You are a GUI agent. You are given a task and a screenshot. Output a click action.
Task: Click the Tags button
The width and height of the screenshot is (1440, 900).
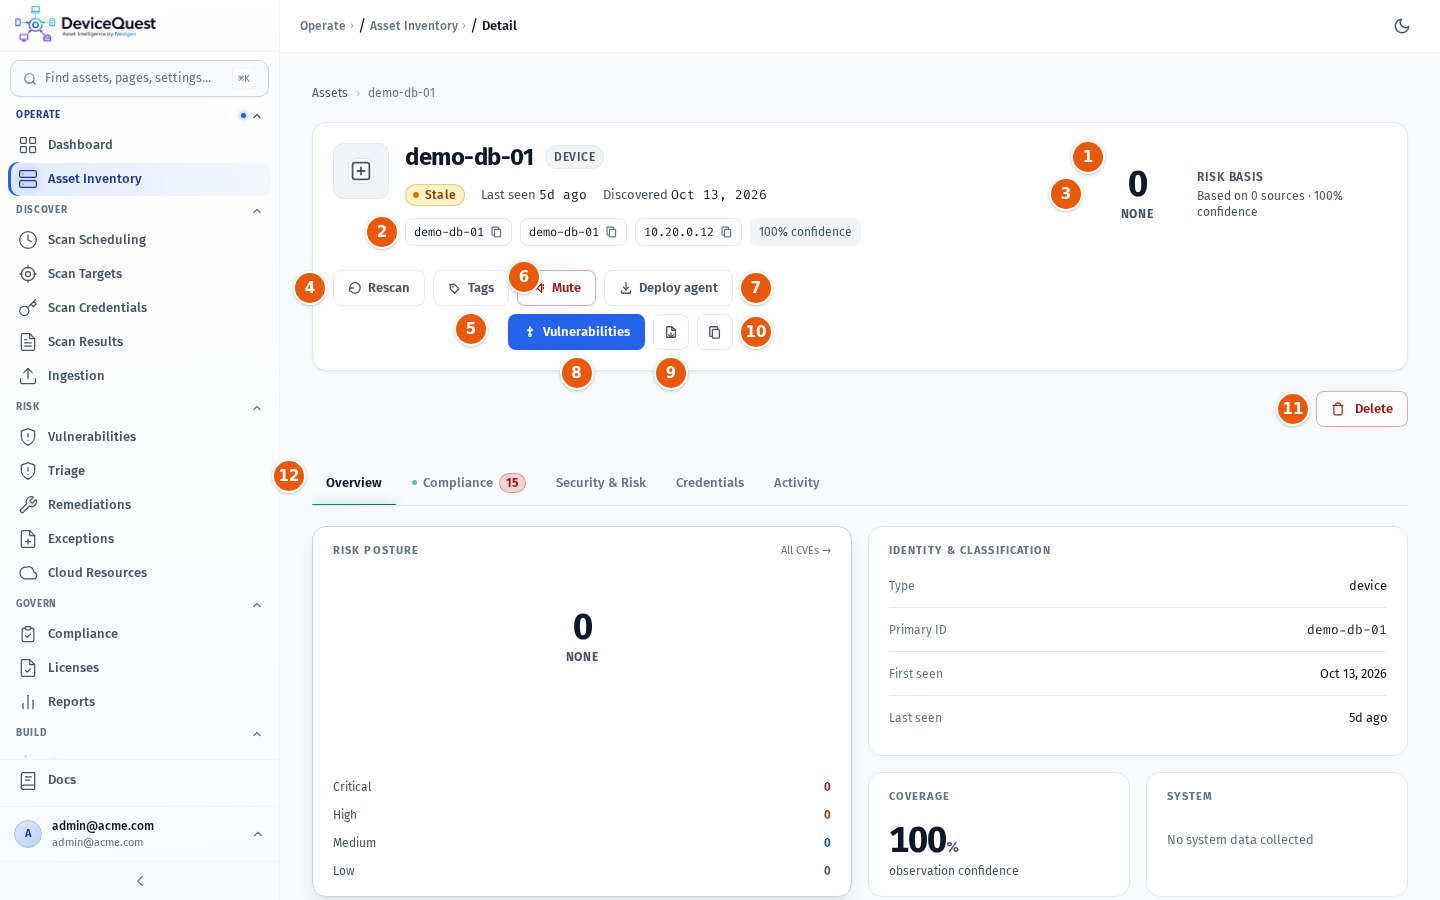(x=471, y=288)
